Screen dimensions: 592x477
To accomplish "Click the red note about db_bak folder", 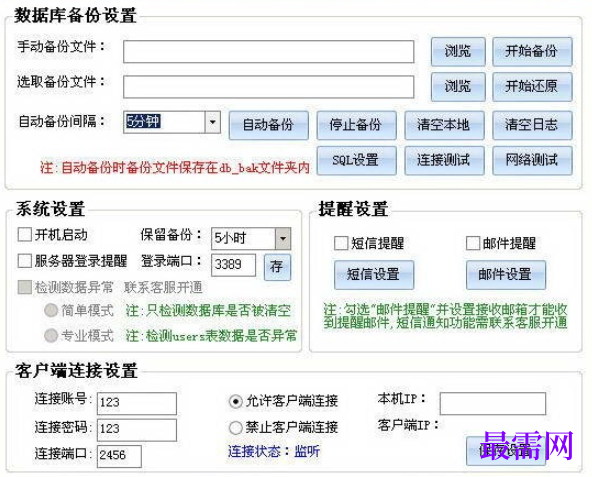I will 175,167.
